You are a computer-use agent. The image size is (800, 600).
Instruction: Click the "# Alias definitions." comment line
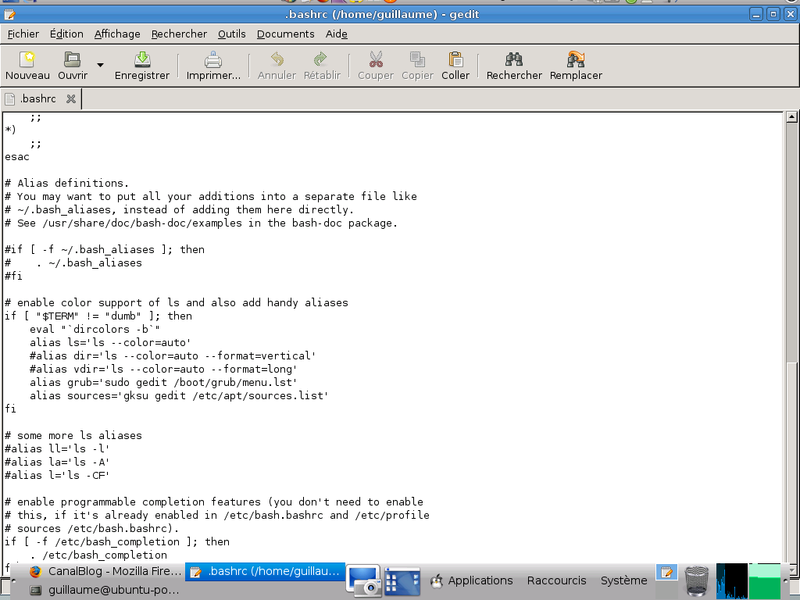point(67,183)
